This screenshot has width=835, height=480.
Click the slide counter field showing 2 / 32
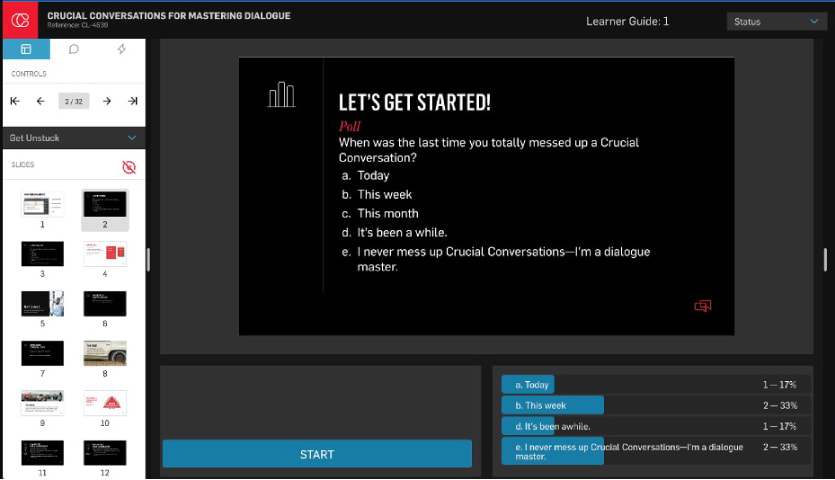(74, 101)
